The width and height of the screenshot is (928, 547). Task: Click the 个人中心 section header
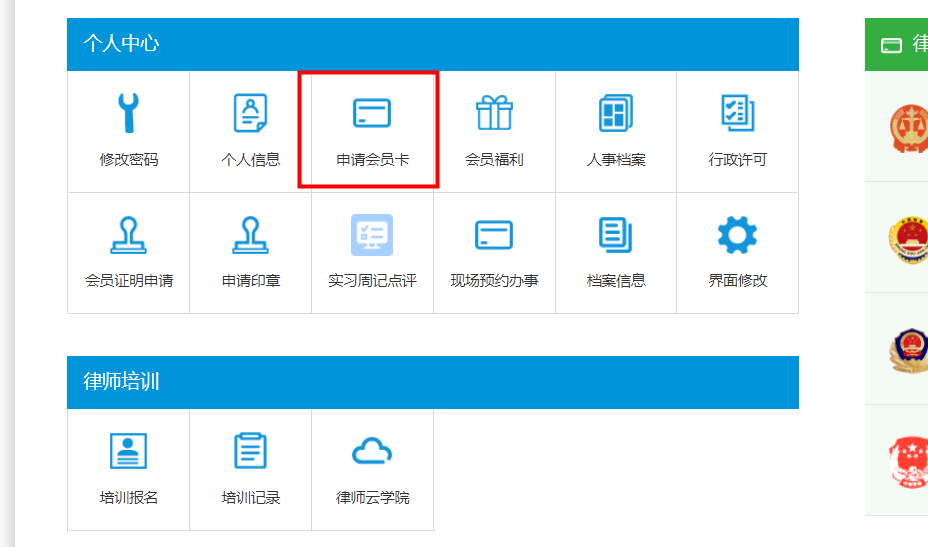[x=121, y=44]
